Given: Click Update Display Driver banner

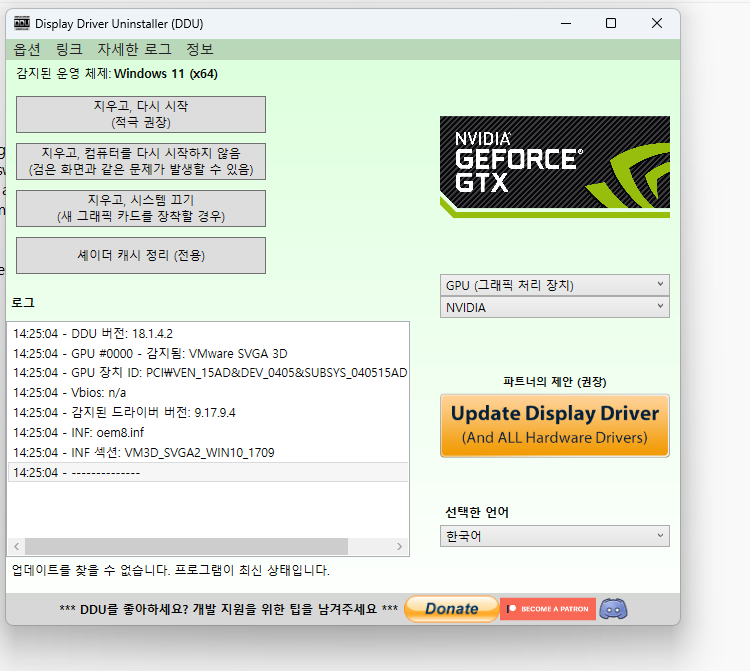Looking at the screenshot, I should 554,426.
